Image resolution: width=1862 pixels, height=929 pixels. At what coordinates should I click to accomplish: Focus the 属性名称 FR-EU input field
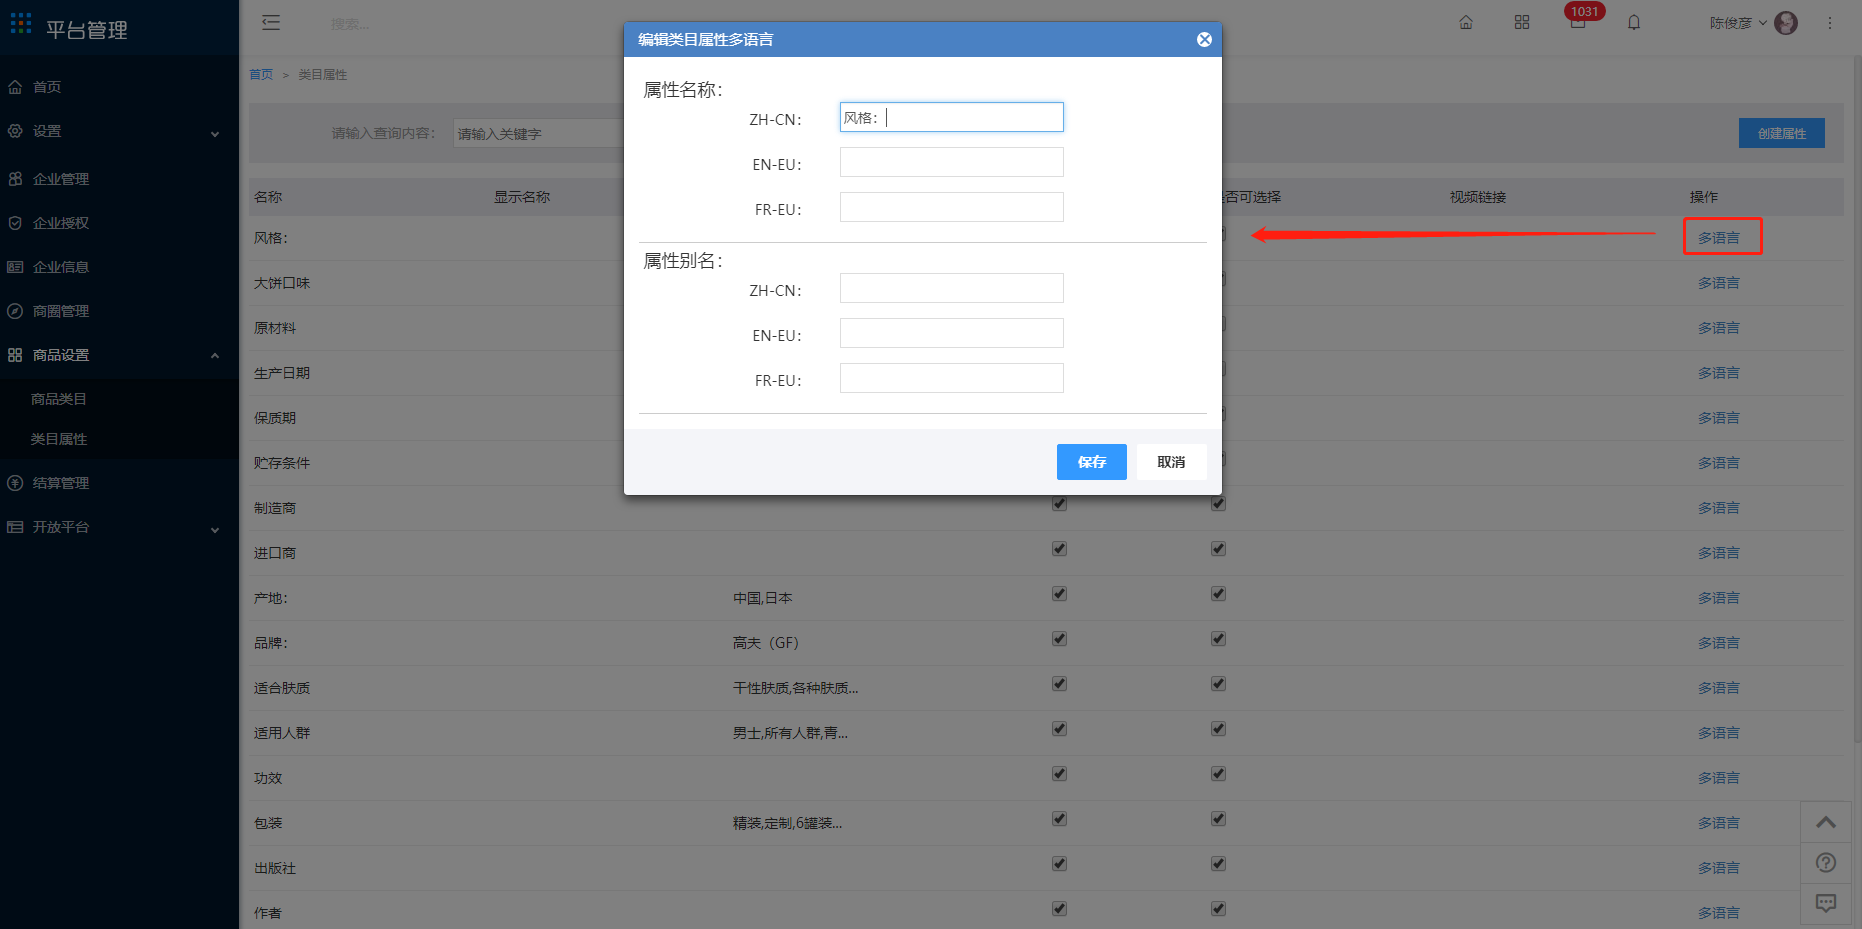951,207
